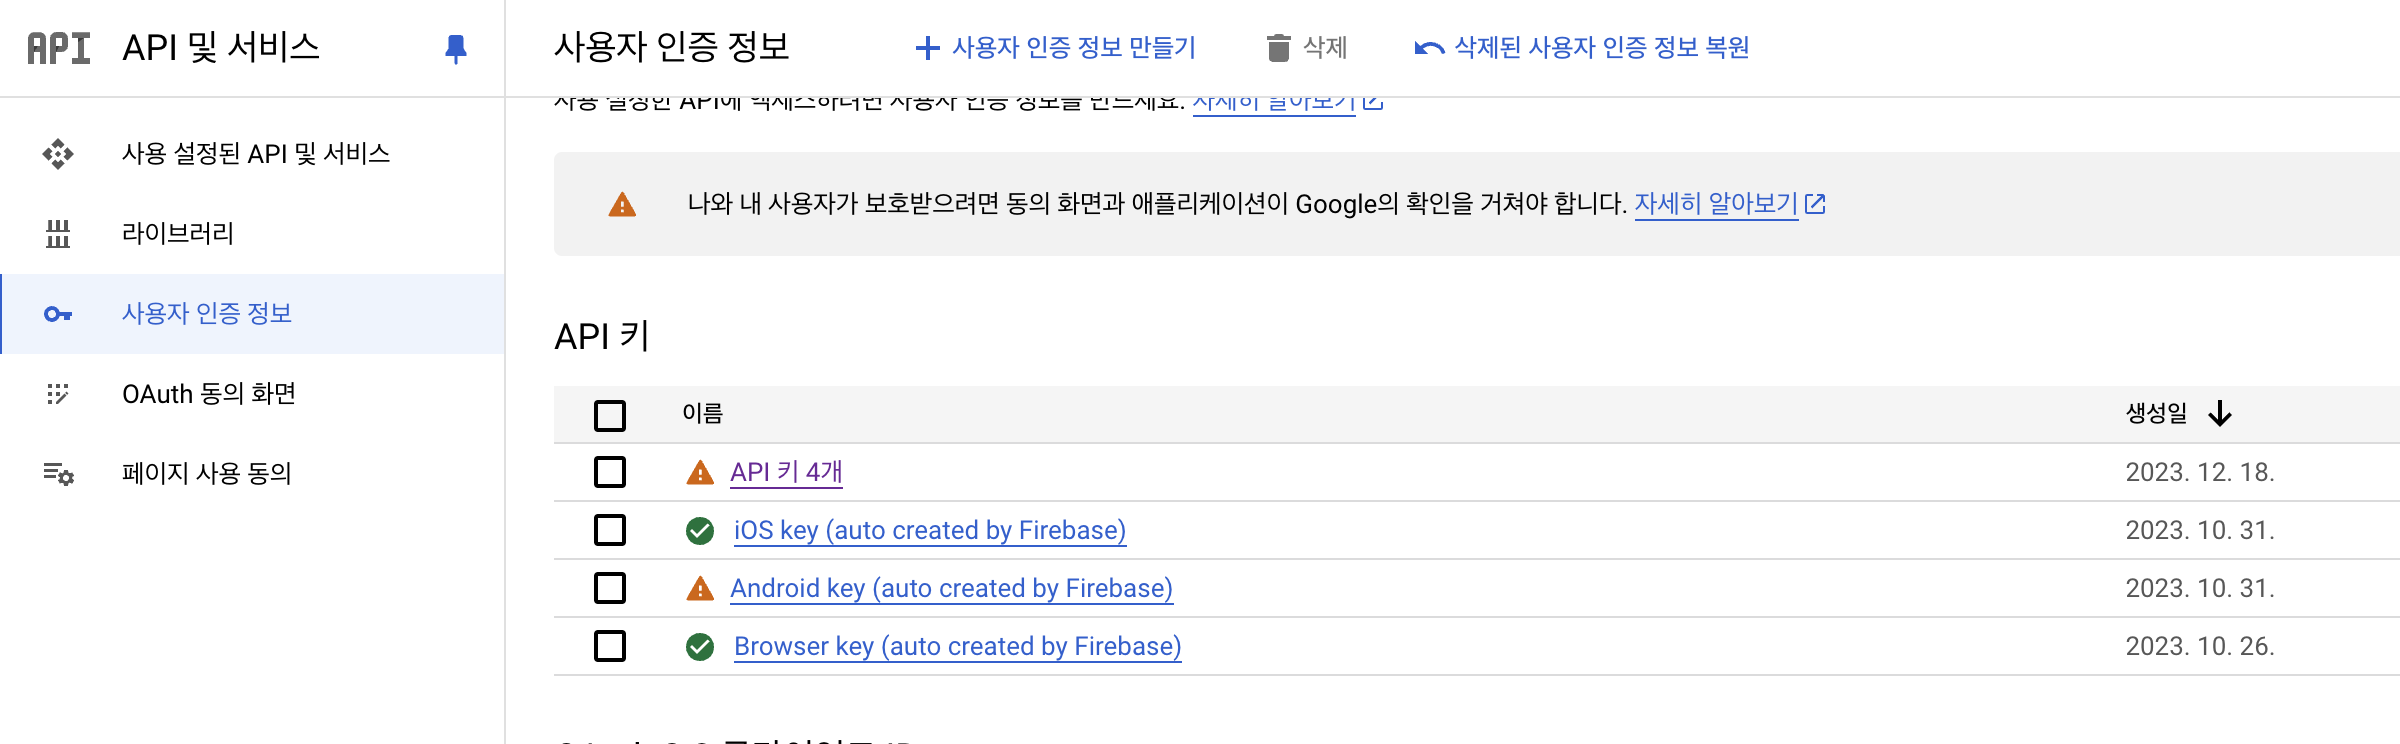Click the API 키 section heading
Image resolution: width=2400 pixels, height=744 pixels.
point(602,337)
